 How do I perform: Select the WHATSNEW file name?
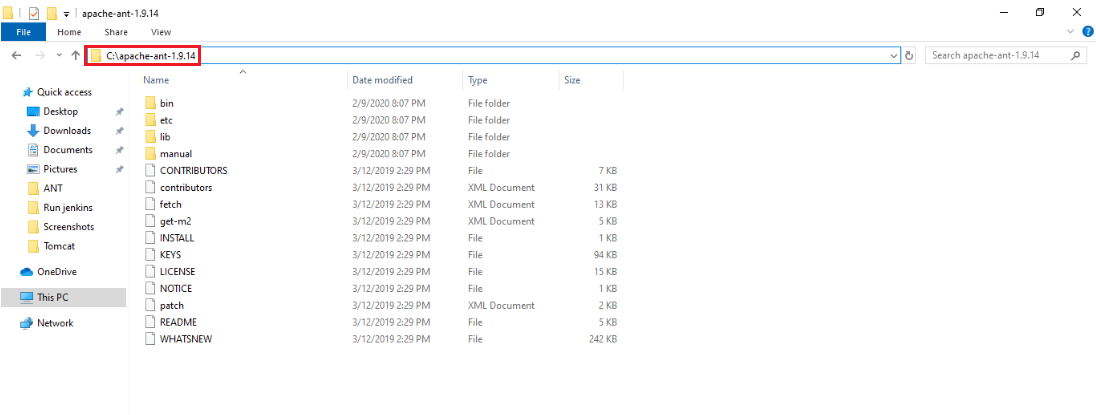[x=186, y=339]
